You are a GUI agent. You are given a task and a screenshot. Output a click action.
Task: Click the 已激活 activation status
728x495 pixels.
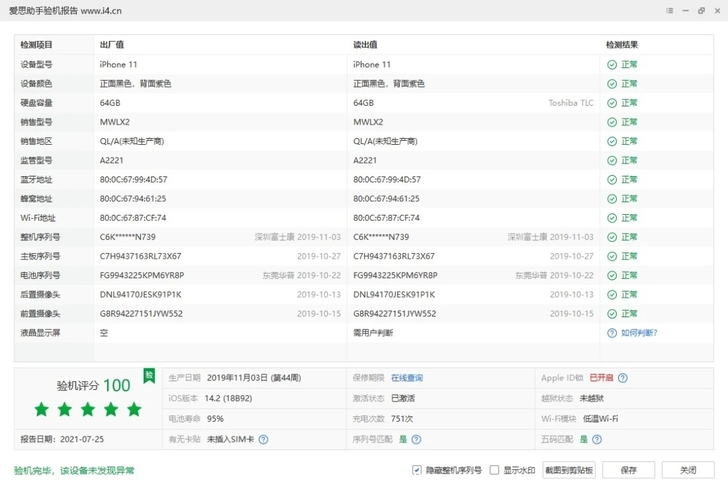tap(403, 398)
